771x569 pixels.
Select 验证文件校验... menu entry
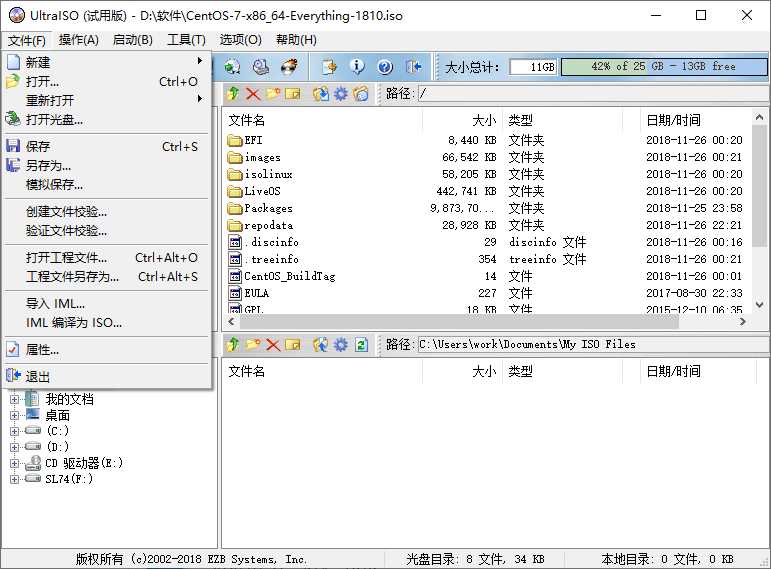pyautogui.click(x=107, y=231)
